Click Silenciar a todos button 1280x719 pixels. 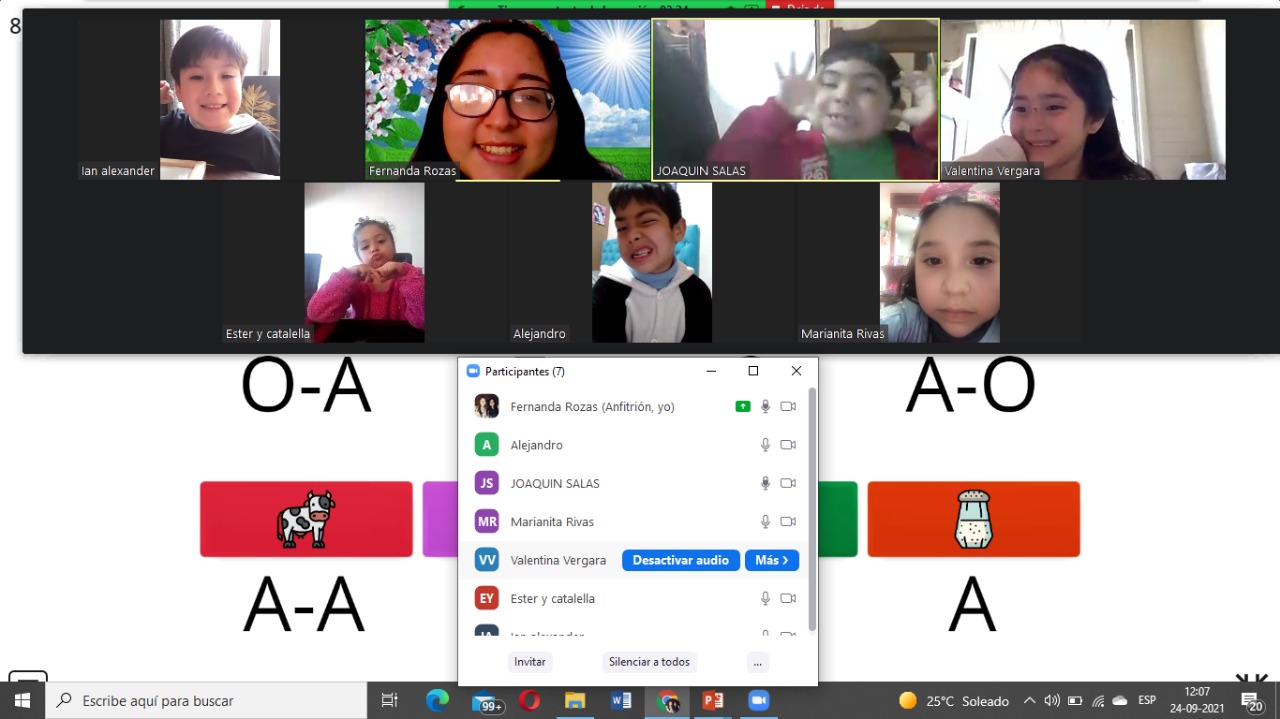click(x=649, y=662)
